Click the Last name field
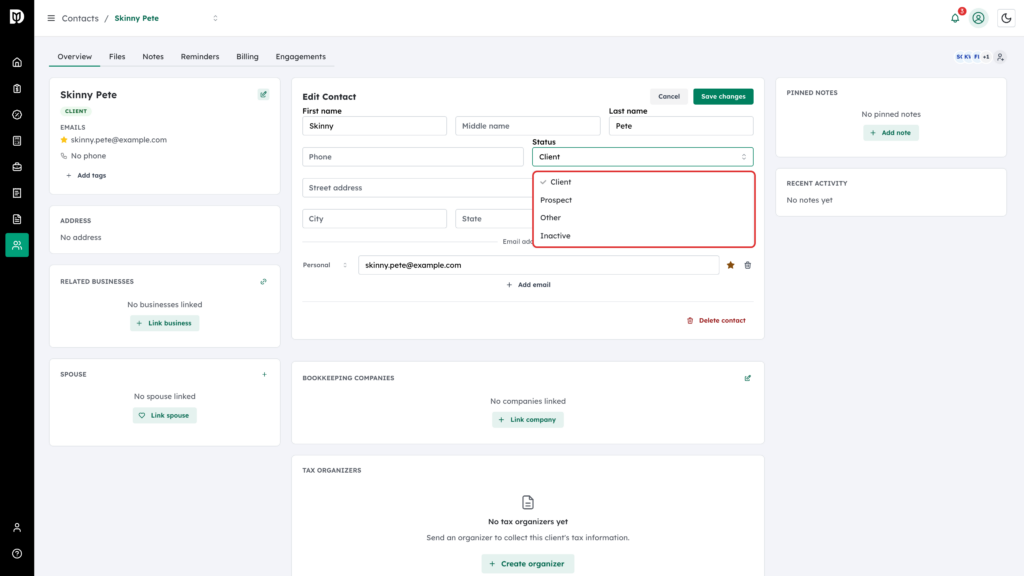 681,126
